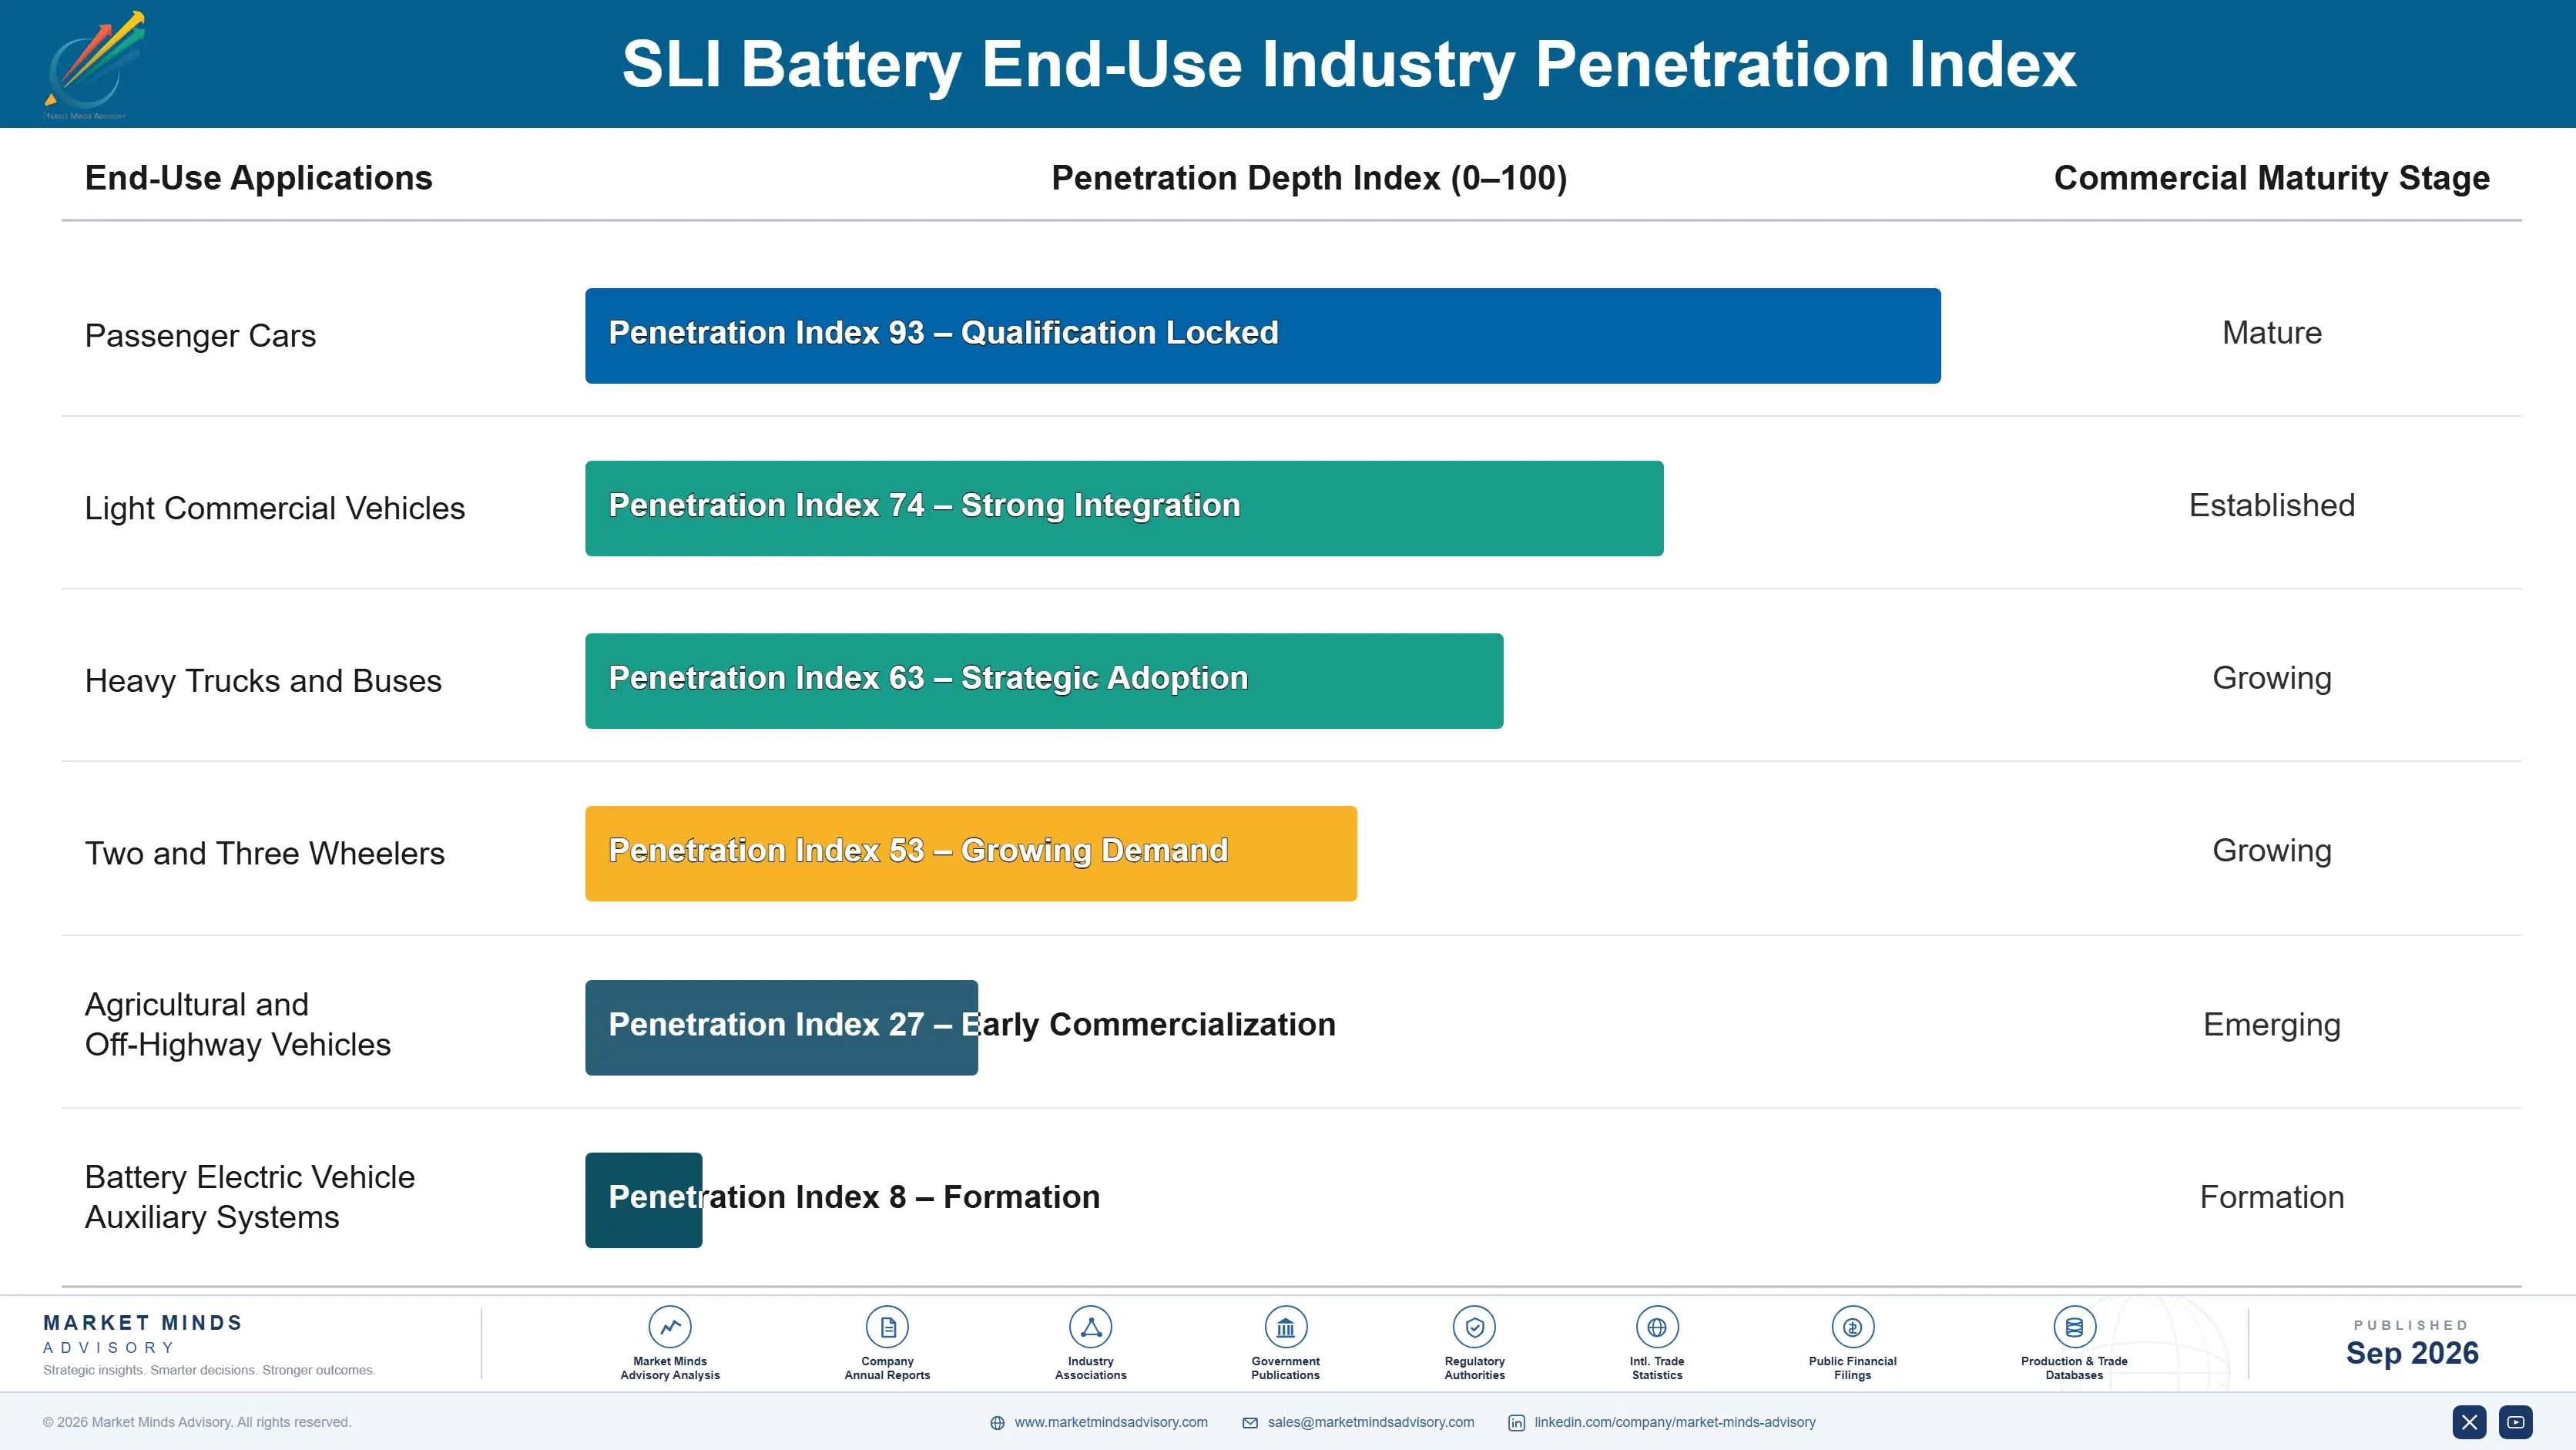Click the globe icon beside website address
Image resolution: width=2576 pixels, height=1450 pixels.
point(997,1423)
